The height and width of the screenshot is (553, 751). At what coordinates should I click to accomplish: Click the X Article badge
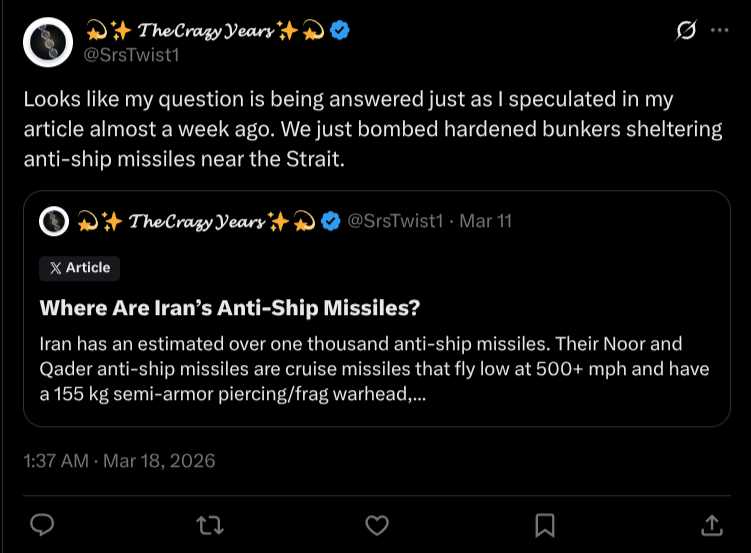coord(80,268)
